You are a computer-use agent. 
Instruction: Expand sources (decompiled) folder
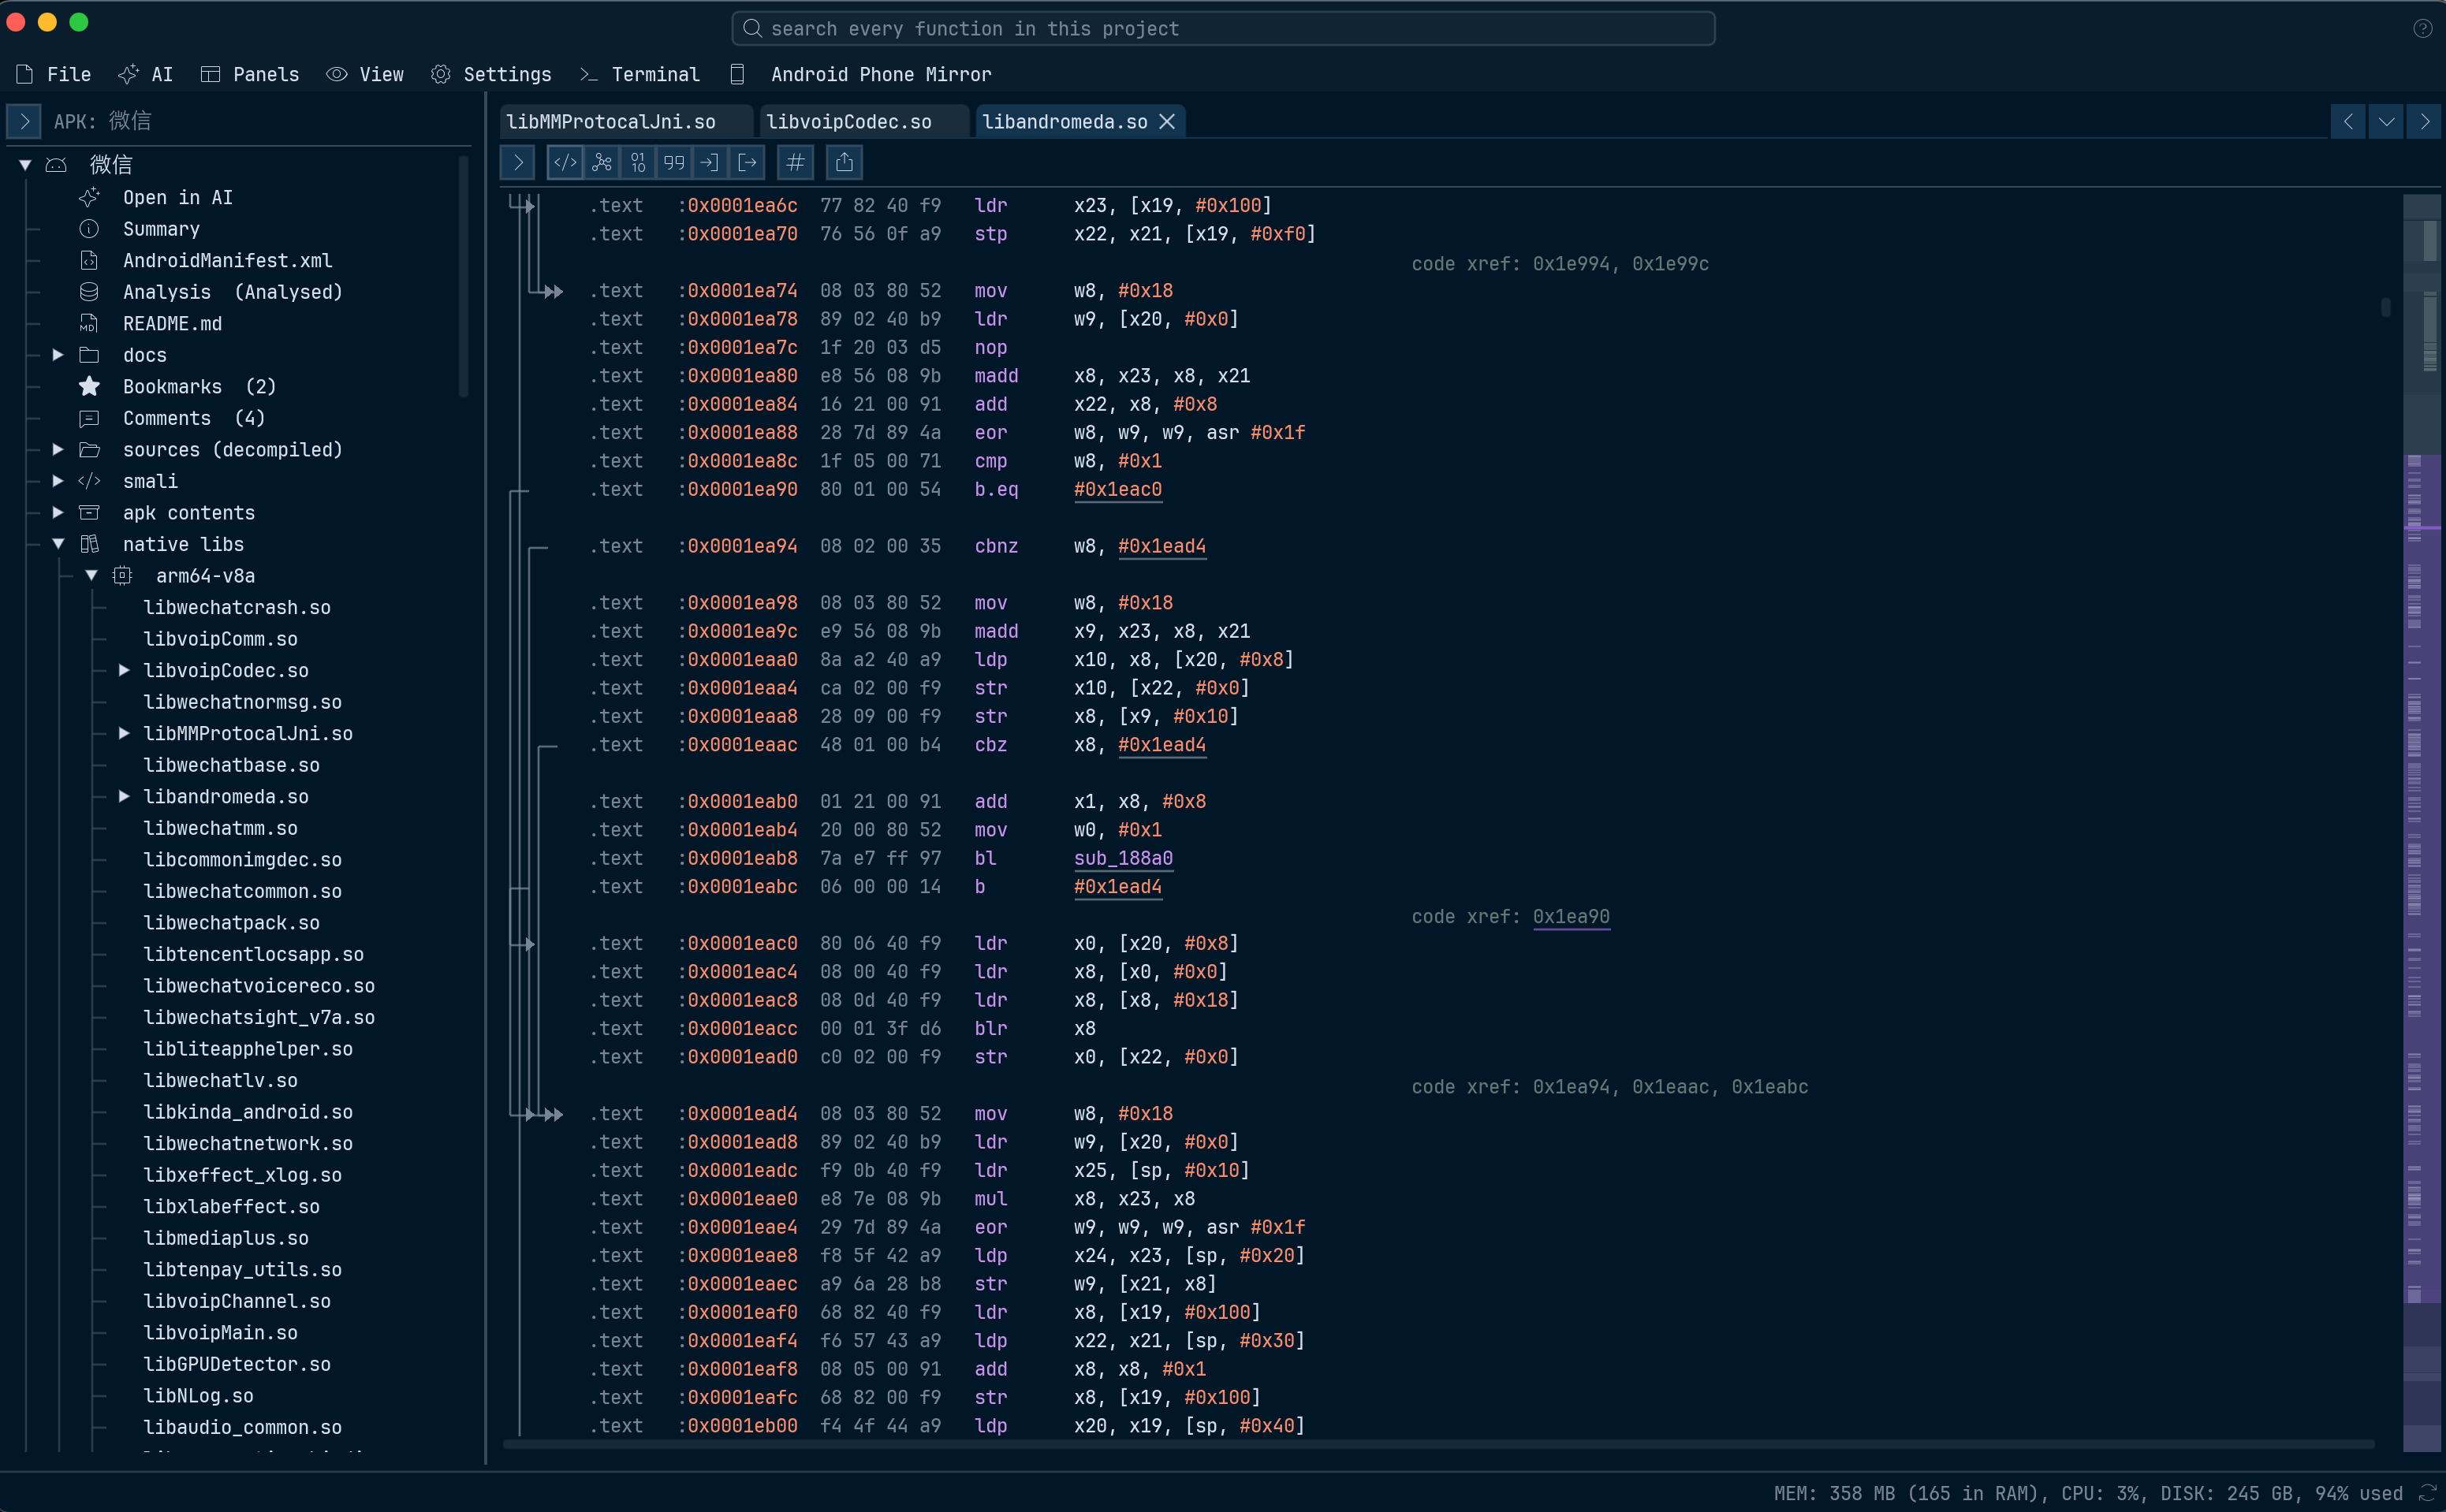pyautogui.click(x=58, y=450)
